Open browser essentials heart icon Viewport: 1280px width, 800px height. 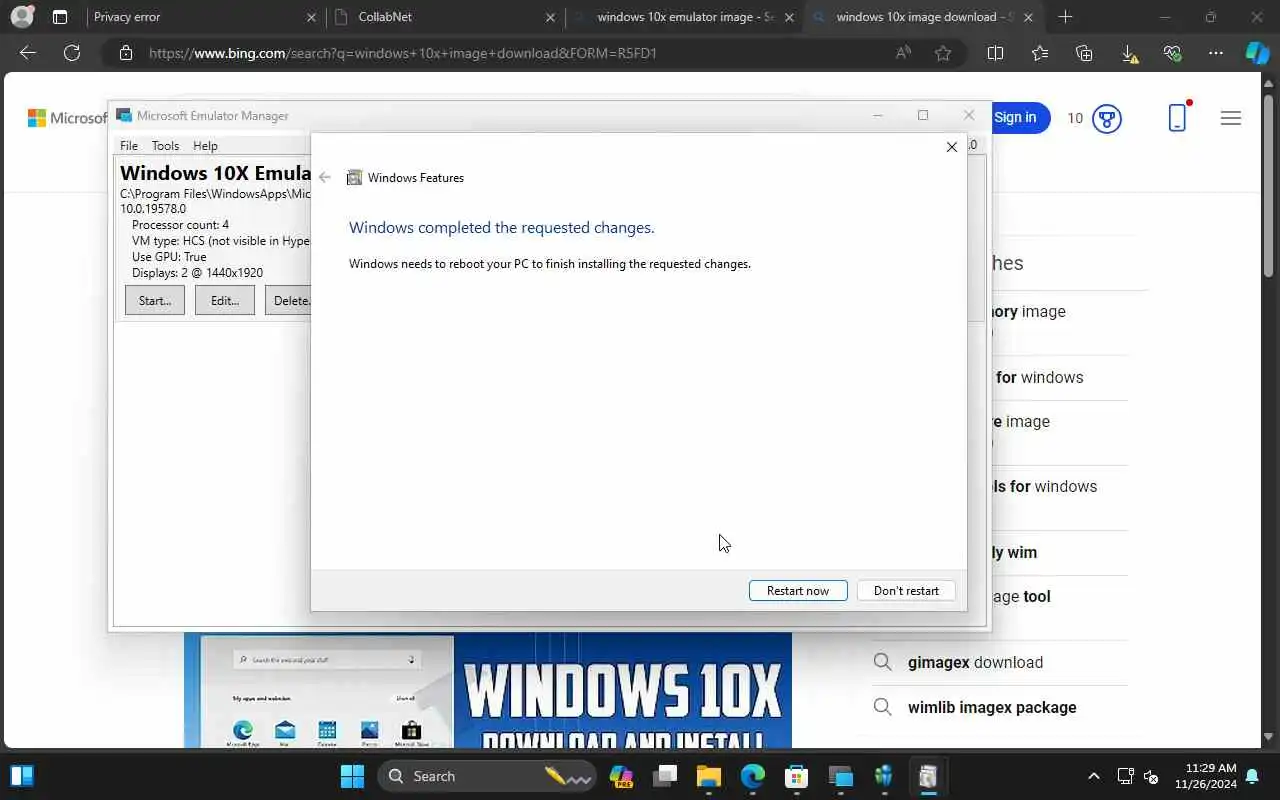(1172, 53)
